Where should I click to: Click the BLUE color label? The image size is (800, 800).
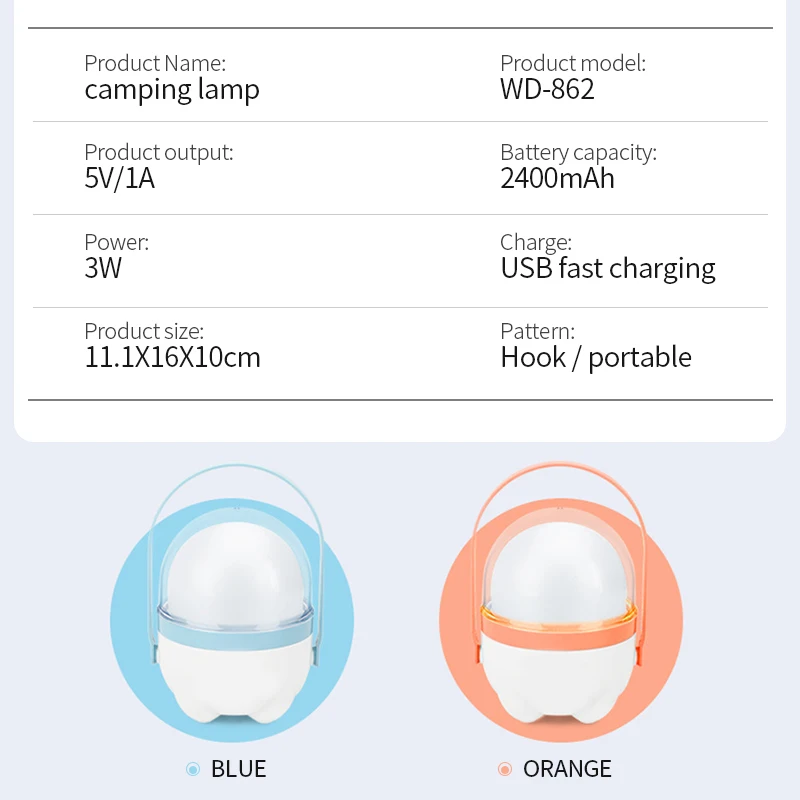point(238,769)
